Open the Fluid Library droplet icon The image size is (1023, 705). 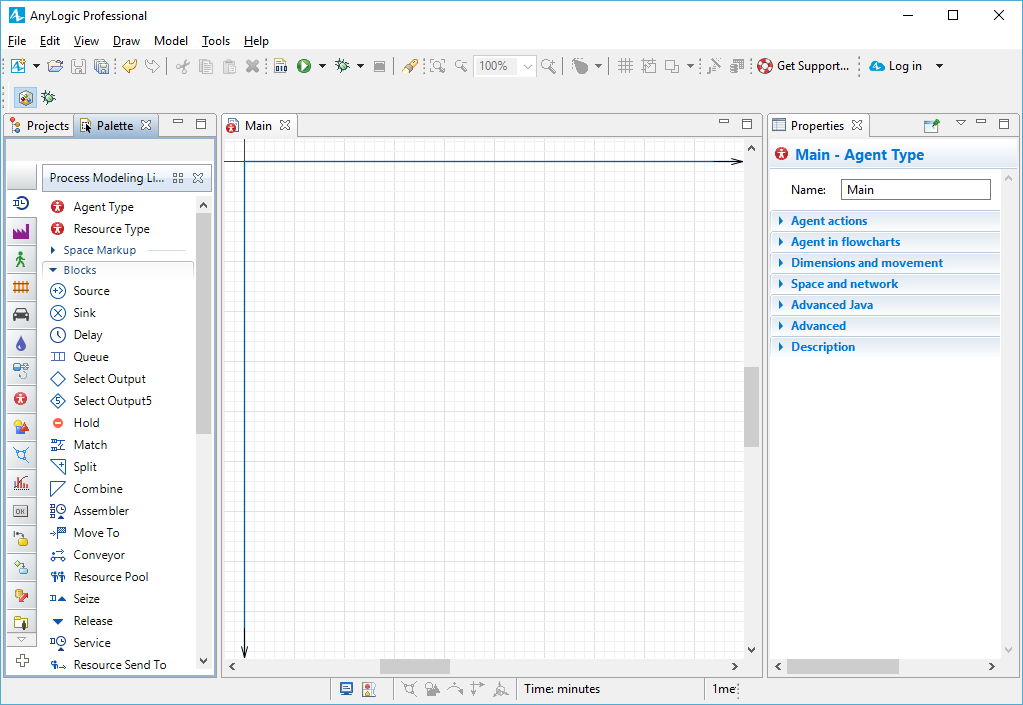(21, 343)
